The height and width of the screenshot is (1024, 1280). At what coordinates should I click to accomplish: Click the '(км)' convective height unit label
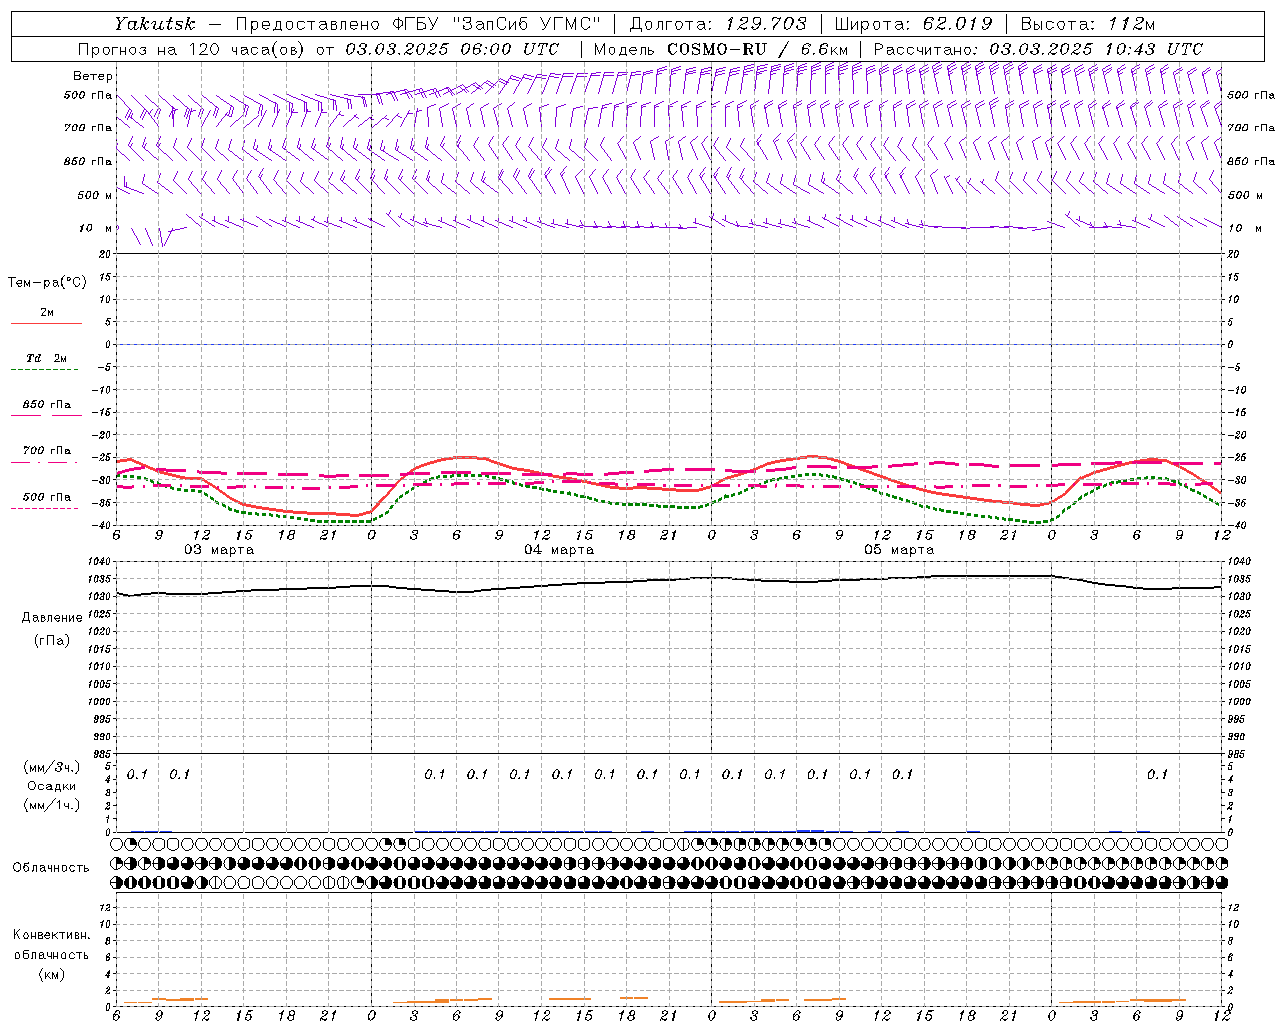(x=52, y=974)
